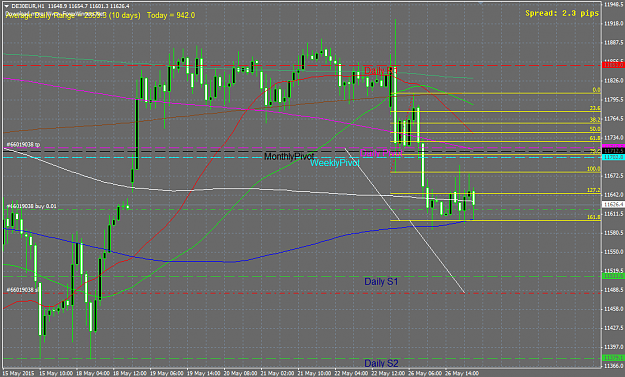Click the green Daily S1 price tag on axis
Image resolution: width=625 pixels, height=377 pixels.
[613, 276]
